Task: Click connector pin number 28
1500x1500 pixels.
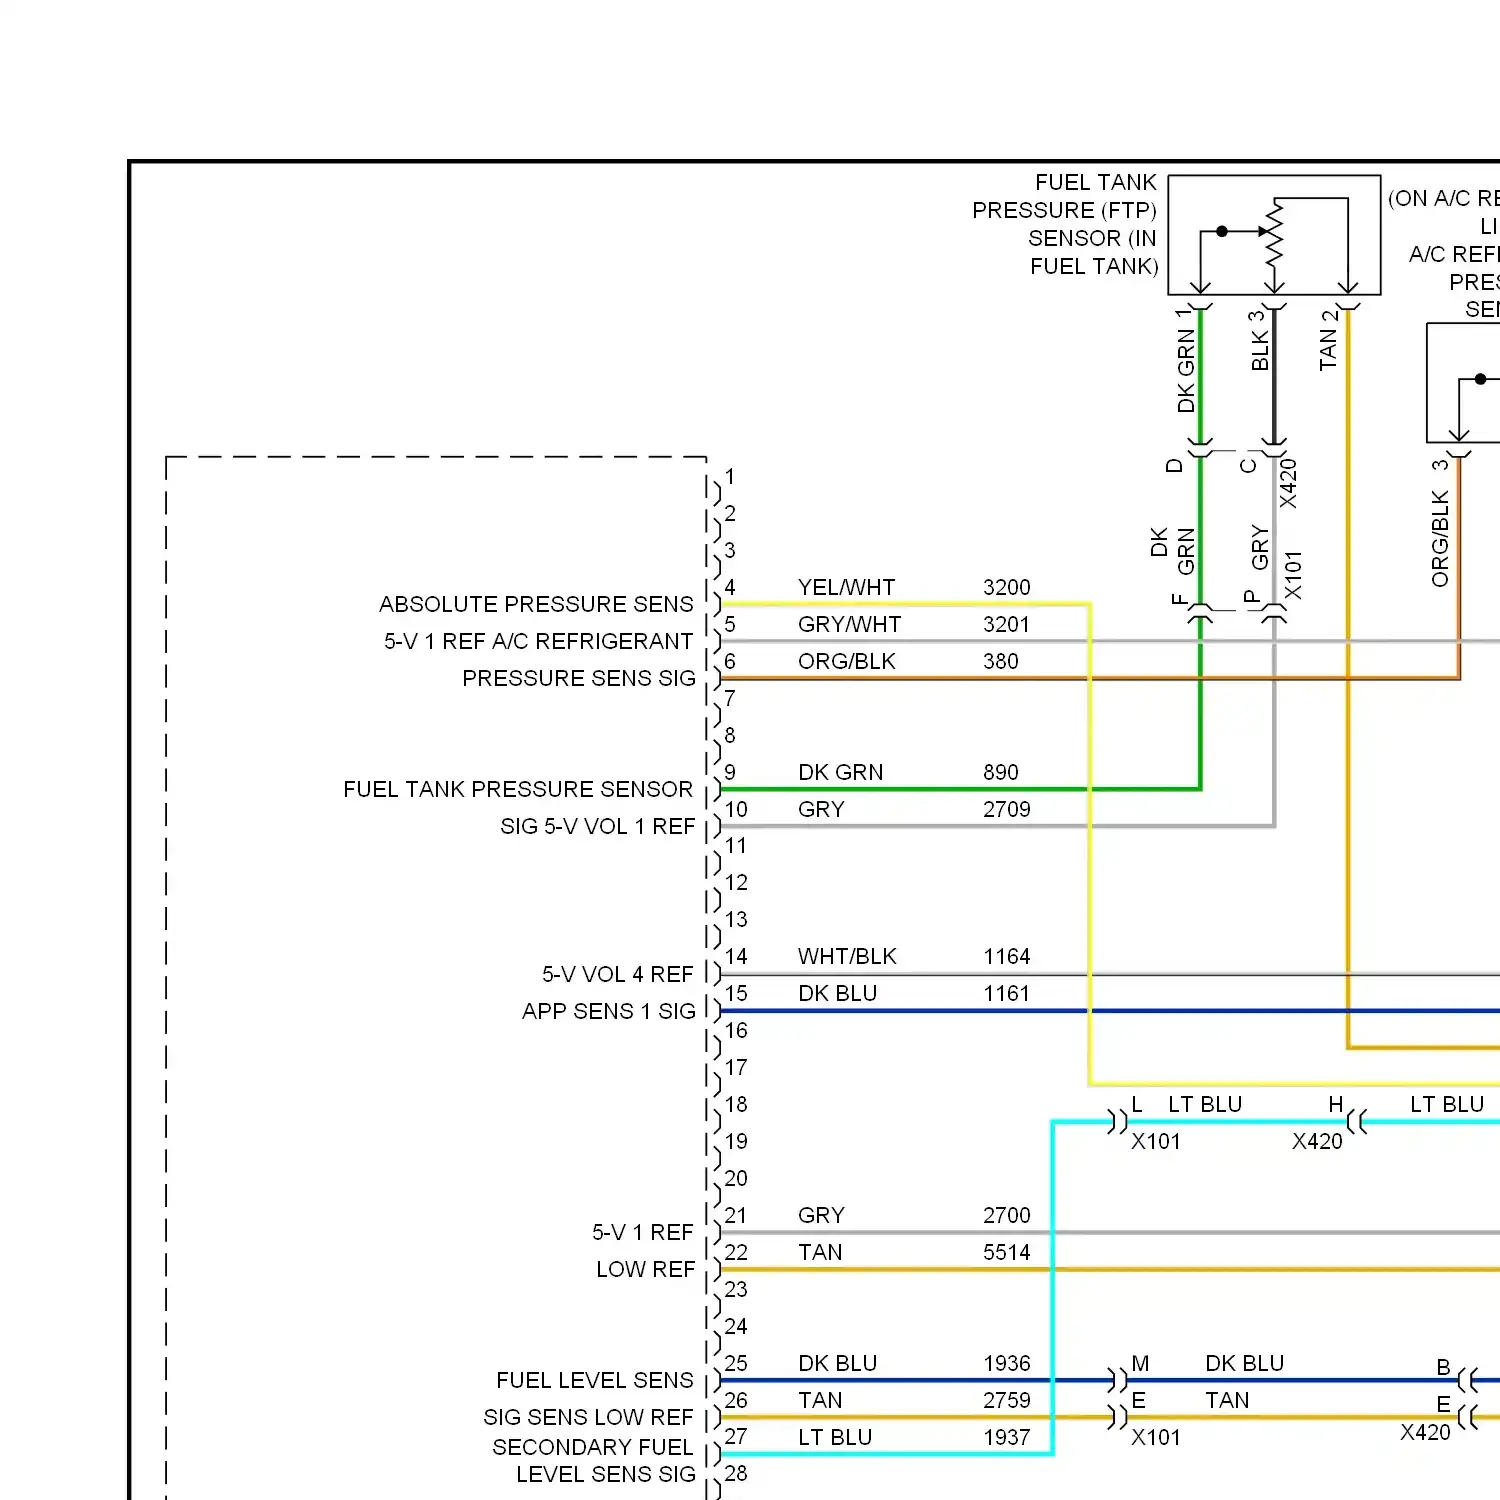Action: tap(736, 1473)
